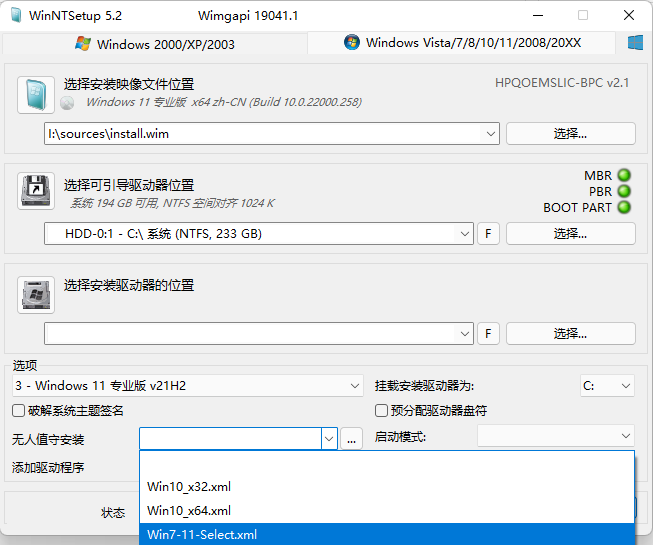This screenshot has width=653, height=545.
Task: Open the Windows 11 专业版 v21H2 edition dropdown
Action: pyautogui.click(x=188, y=386)
